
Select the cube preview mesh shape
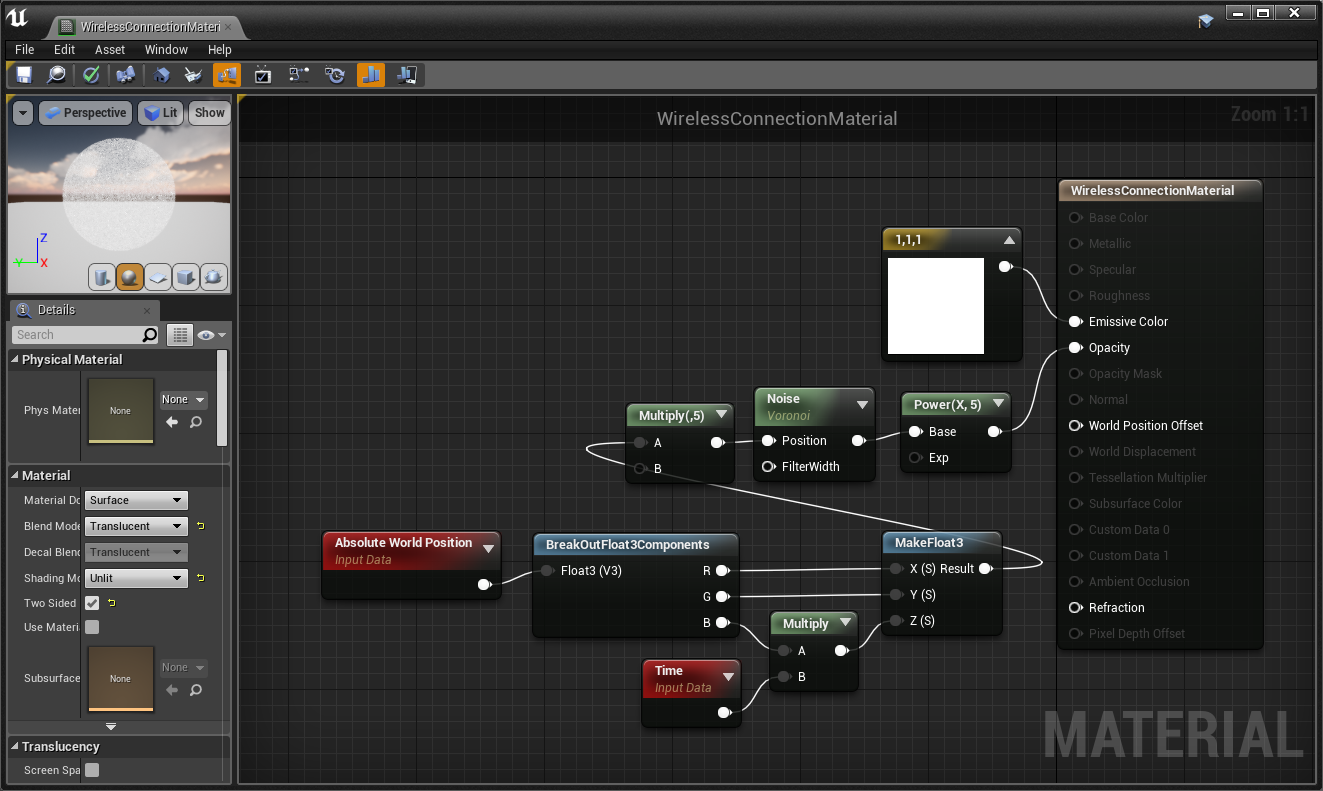pyautogui.click(x=186, y=277)
